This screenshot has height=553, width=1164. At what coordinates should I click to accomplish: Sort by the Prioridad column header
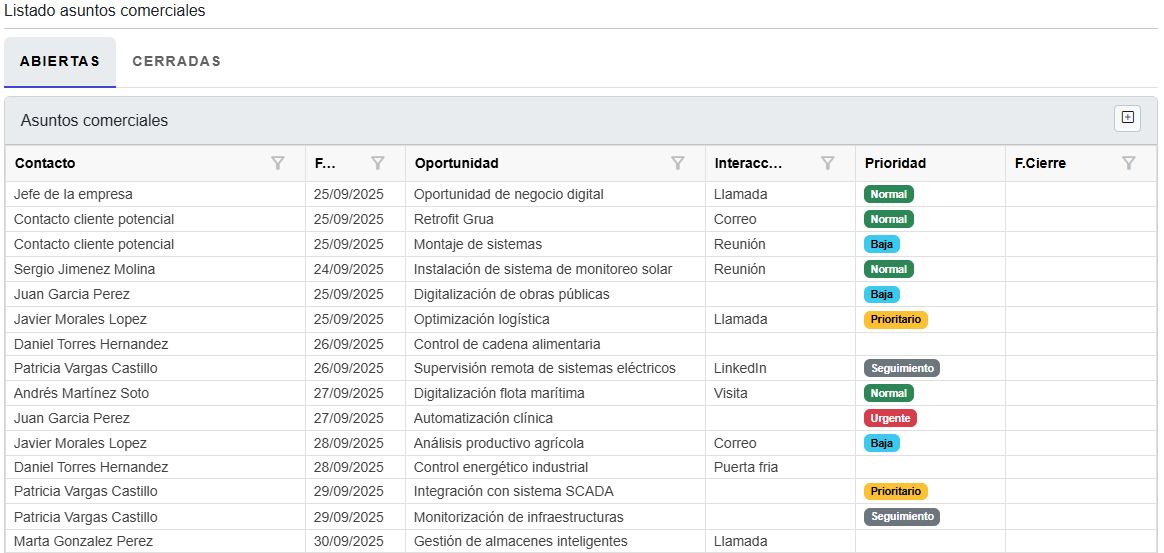895,163
